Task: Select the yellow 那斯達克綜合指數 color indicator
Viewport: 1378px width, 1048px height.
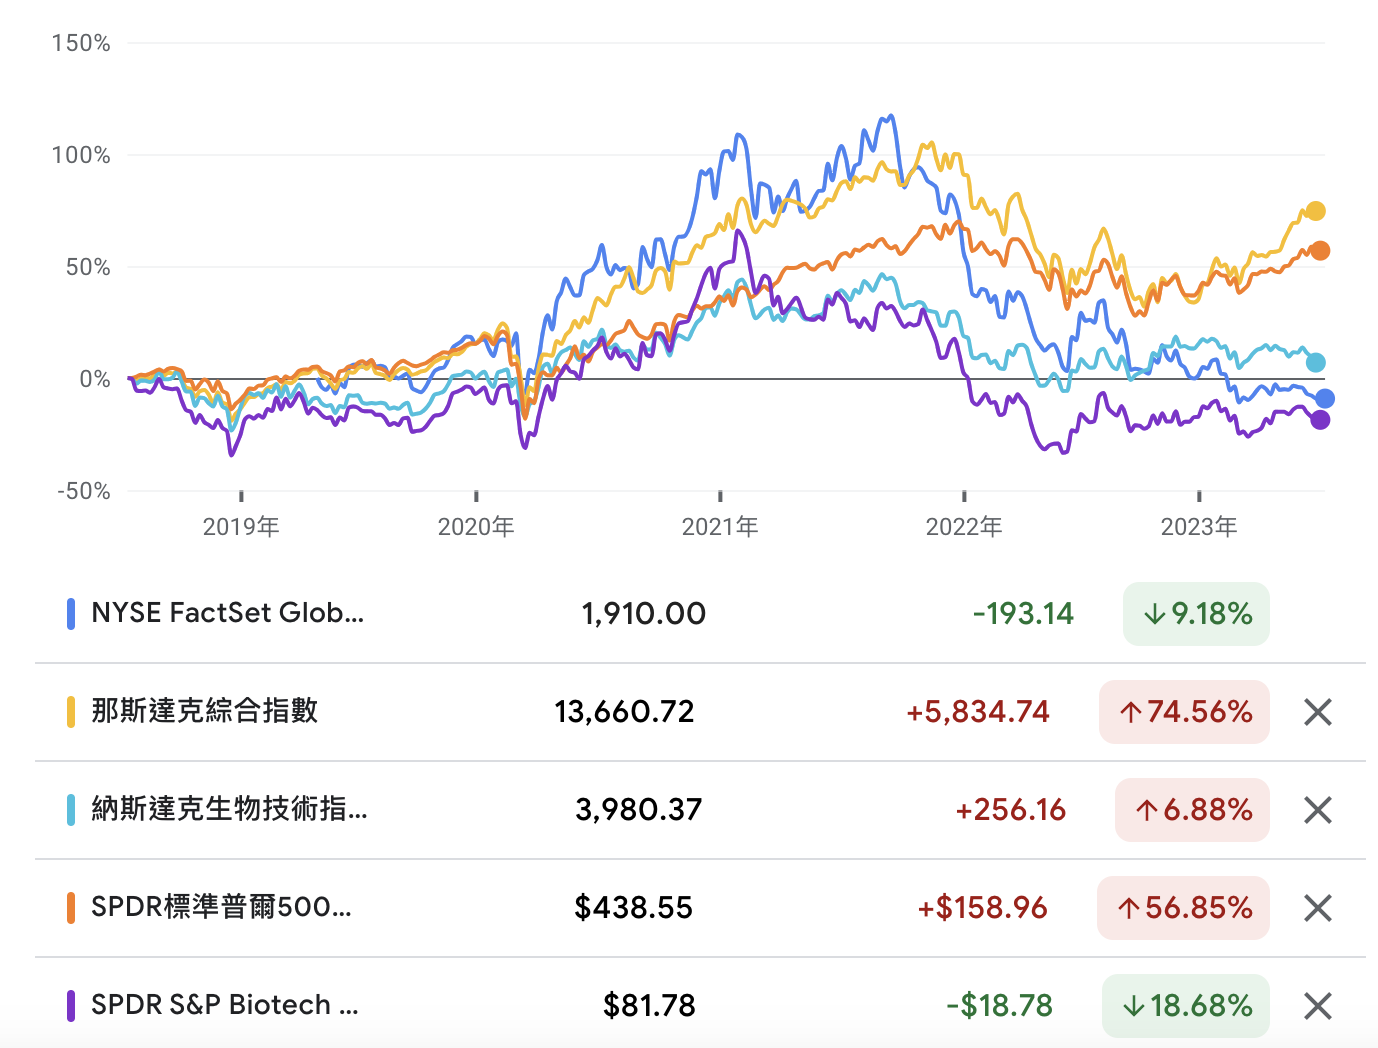Action: [70, 711]
